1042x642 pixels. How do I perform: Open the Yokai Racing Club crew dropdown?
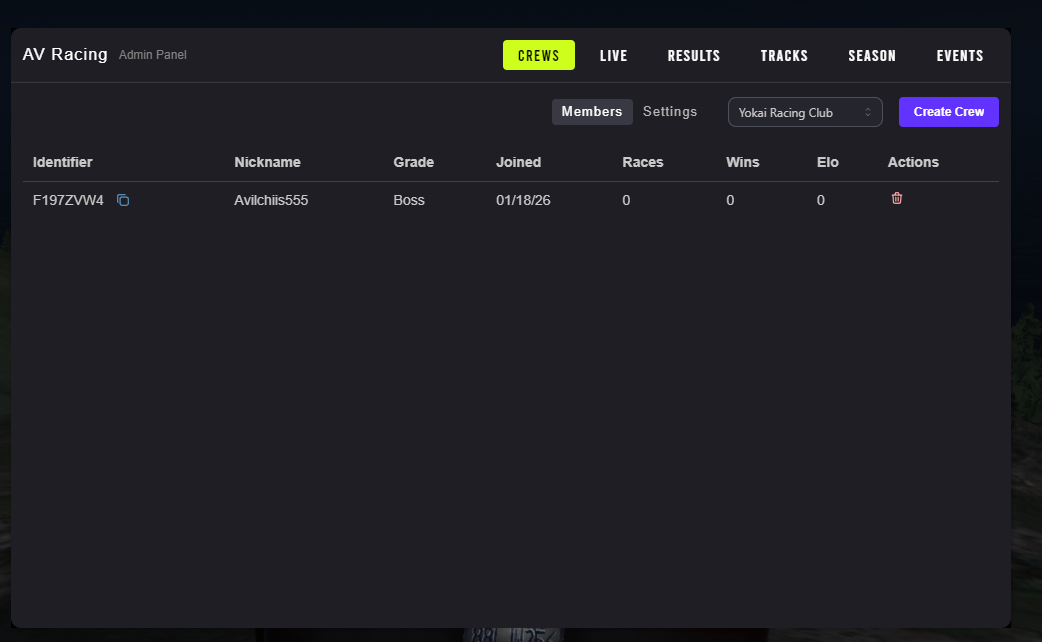click(x=805, y=112)
